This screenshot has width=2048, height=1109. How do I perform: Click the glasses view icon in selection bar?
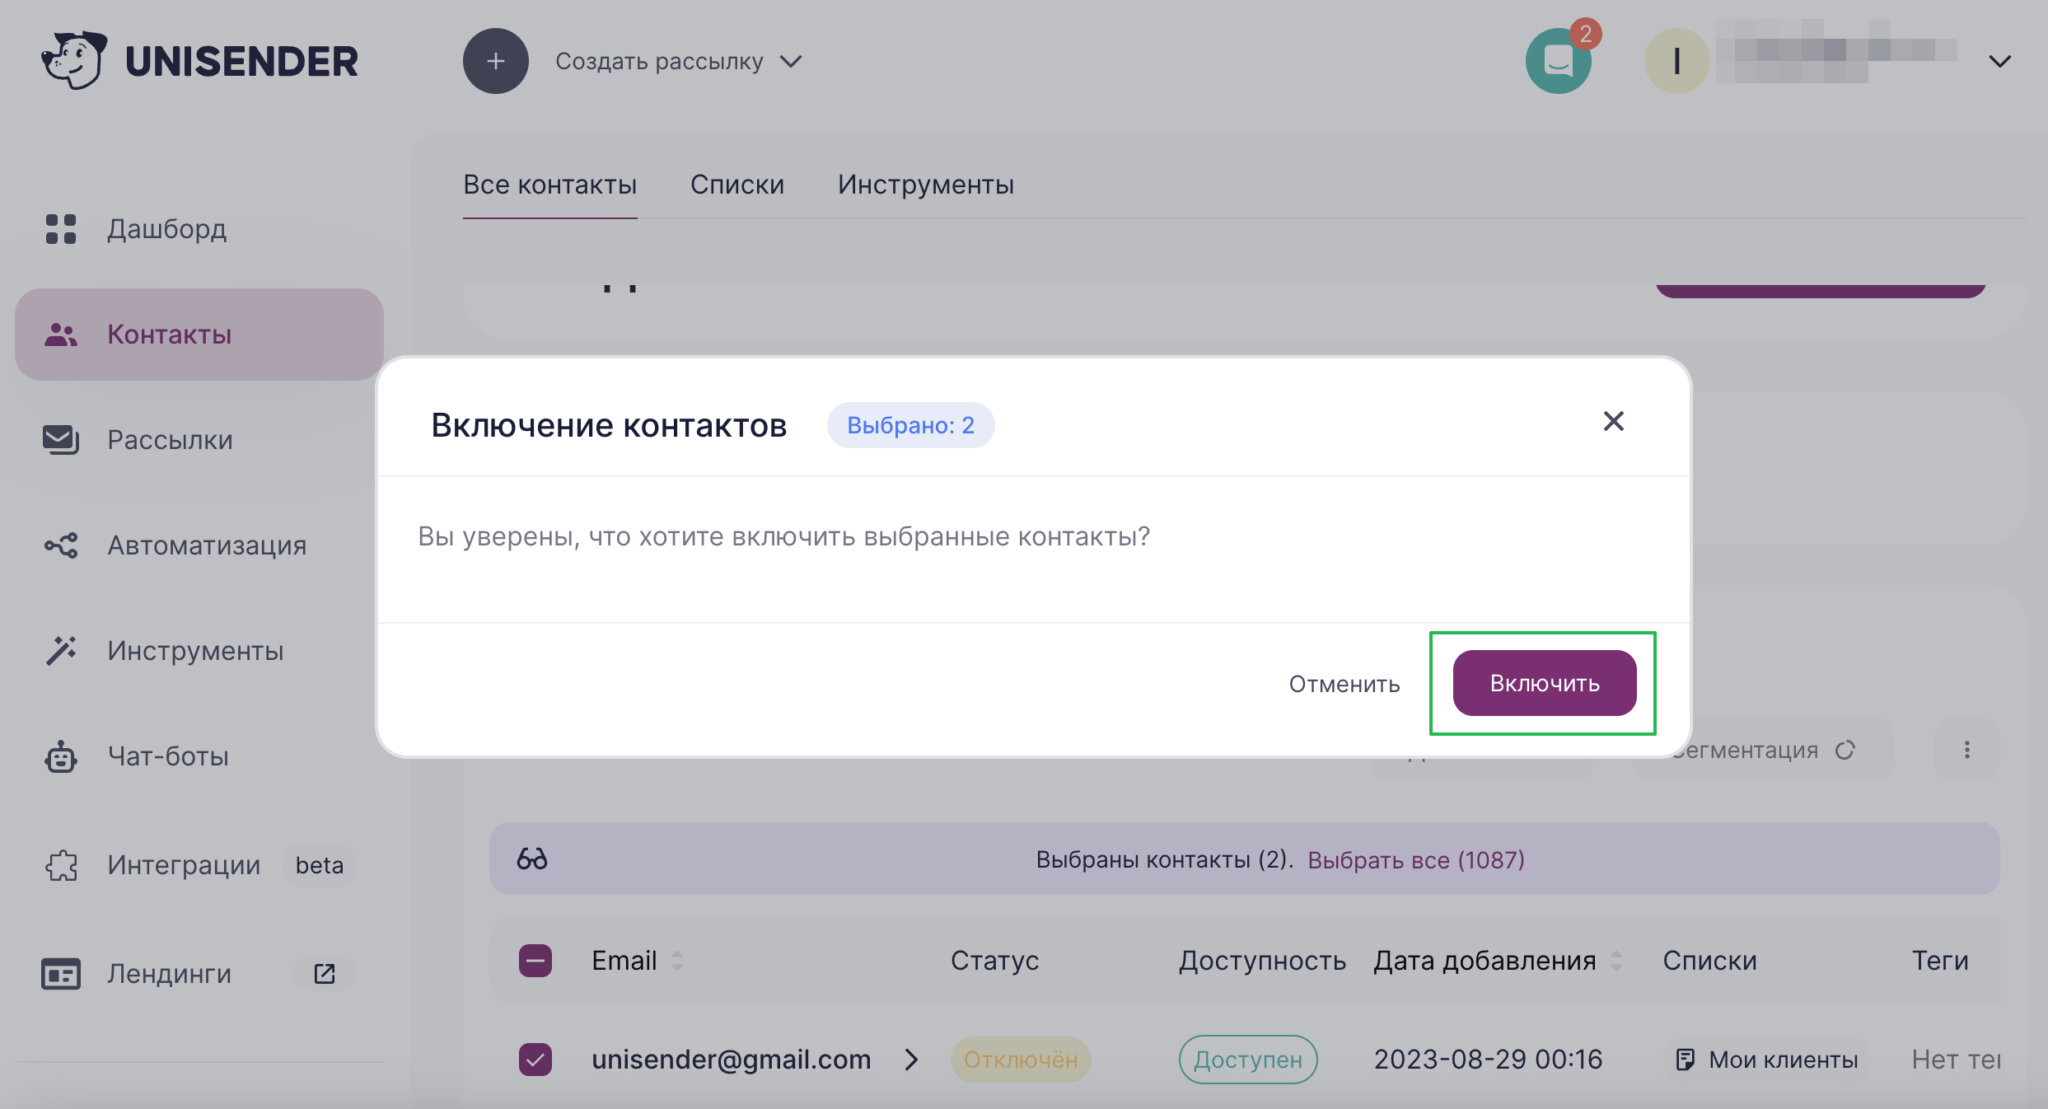pos(532,859)
